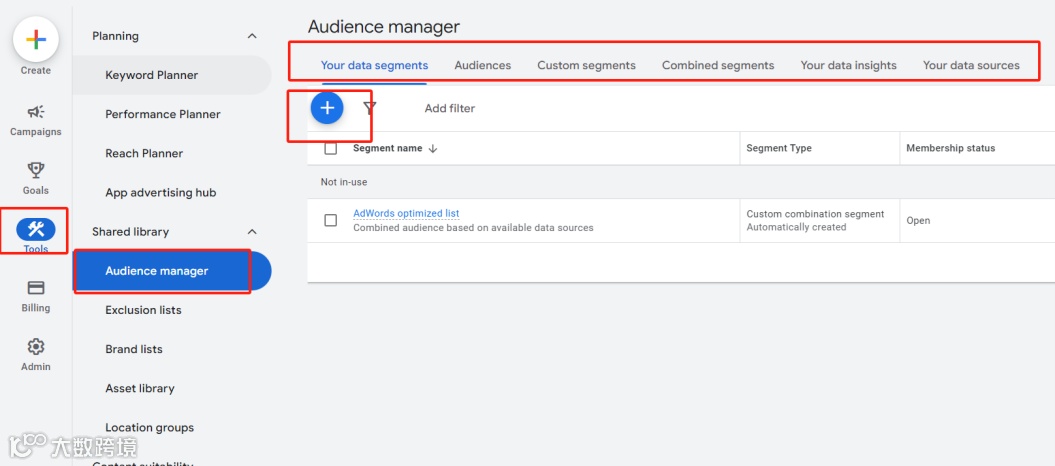Open Keyword Planner from the Planning menu
Image resolution: width=1055 pixels, height=466 pixels.
[152, 75]
